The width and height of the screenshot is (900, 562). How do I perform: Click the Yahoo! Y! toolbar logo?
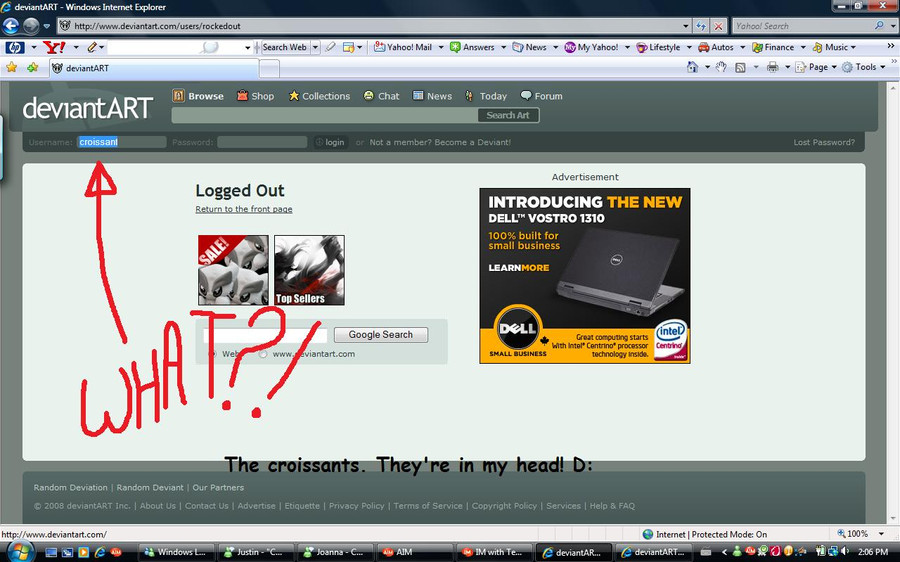[x=55, y=47]
